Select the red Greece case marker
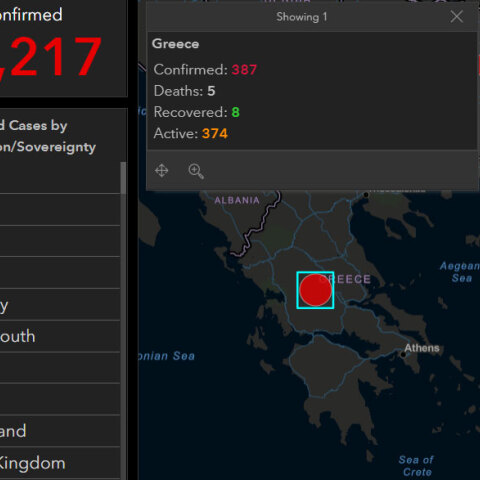 coord(315,290)
